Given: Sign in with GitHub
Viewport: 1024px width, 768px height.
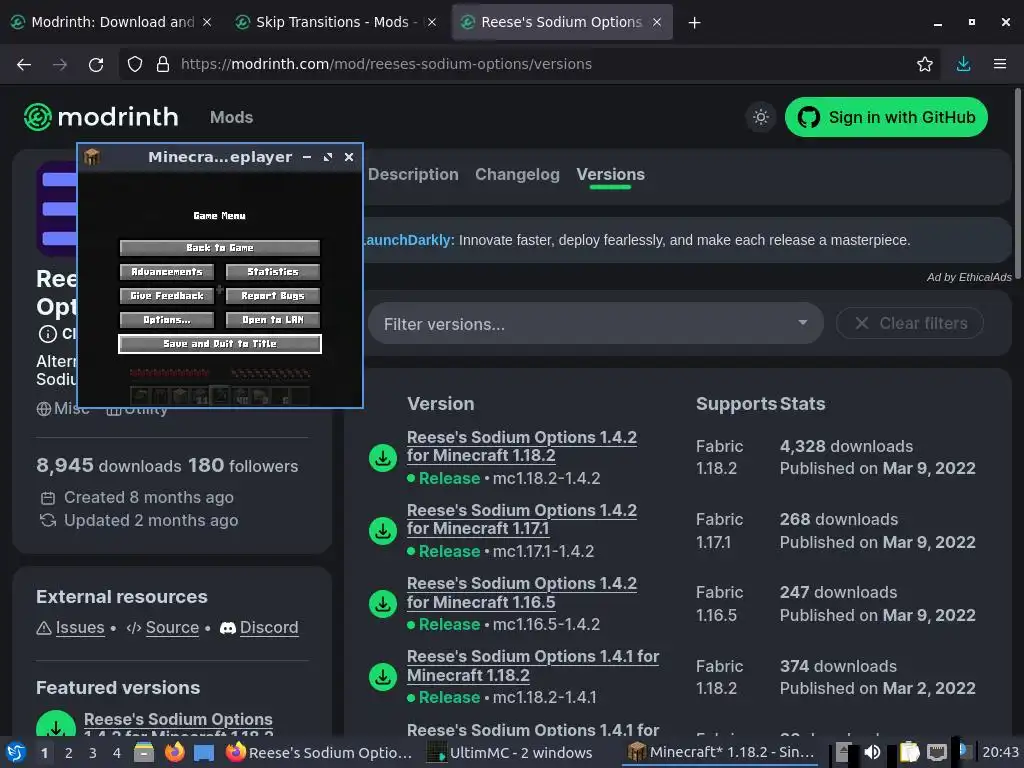Looking at the screenshot, I should pos(886,118).
